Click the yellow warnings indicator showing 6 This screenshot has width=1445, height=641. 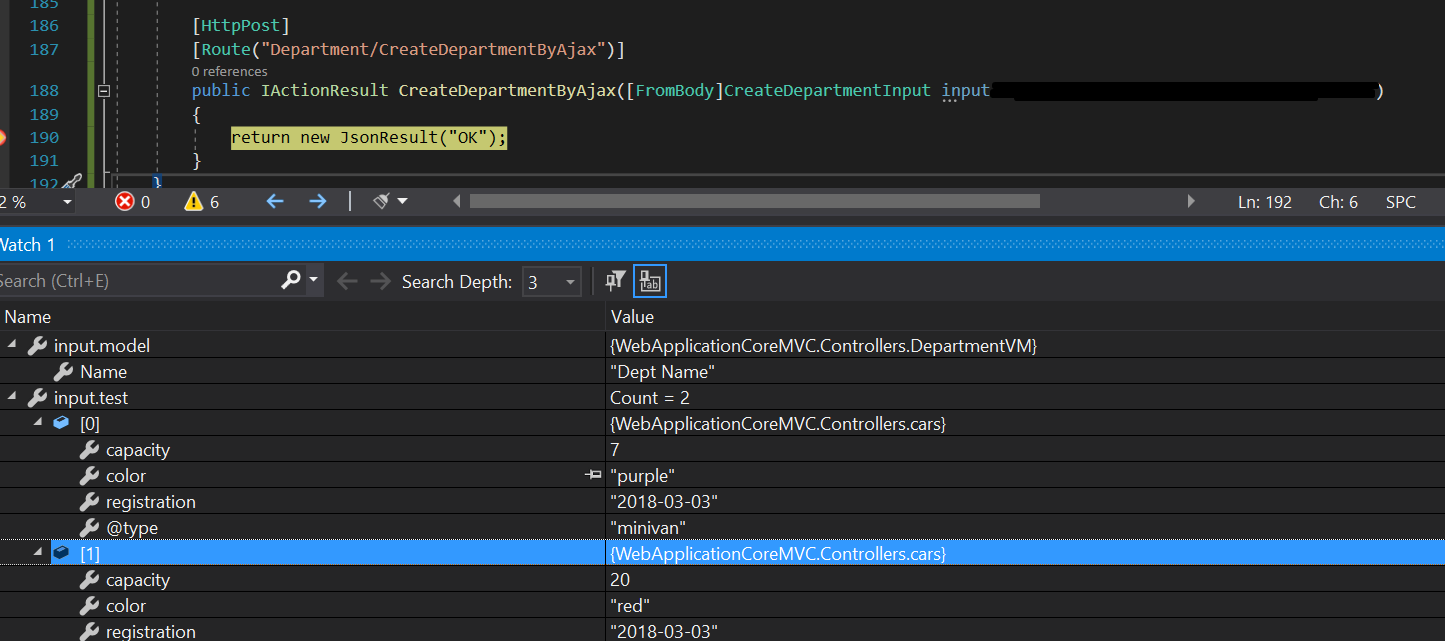tap(201, 202)
